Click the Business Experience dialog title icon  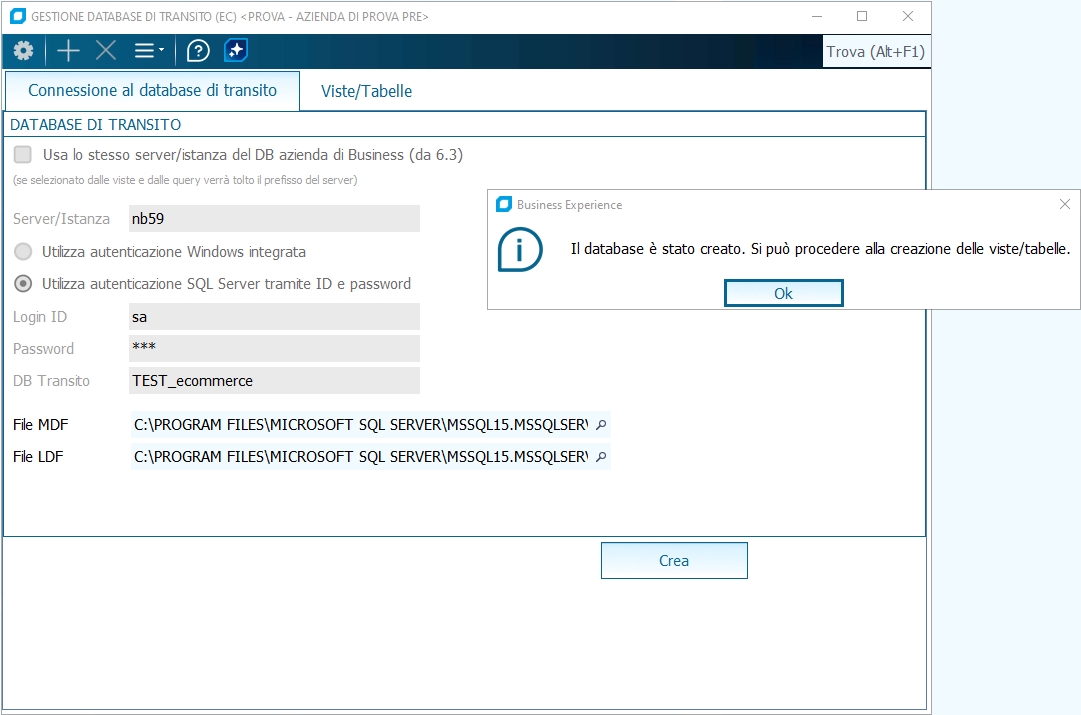[x=504, y=204]
